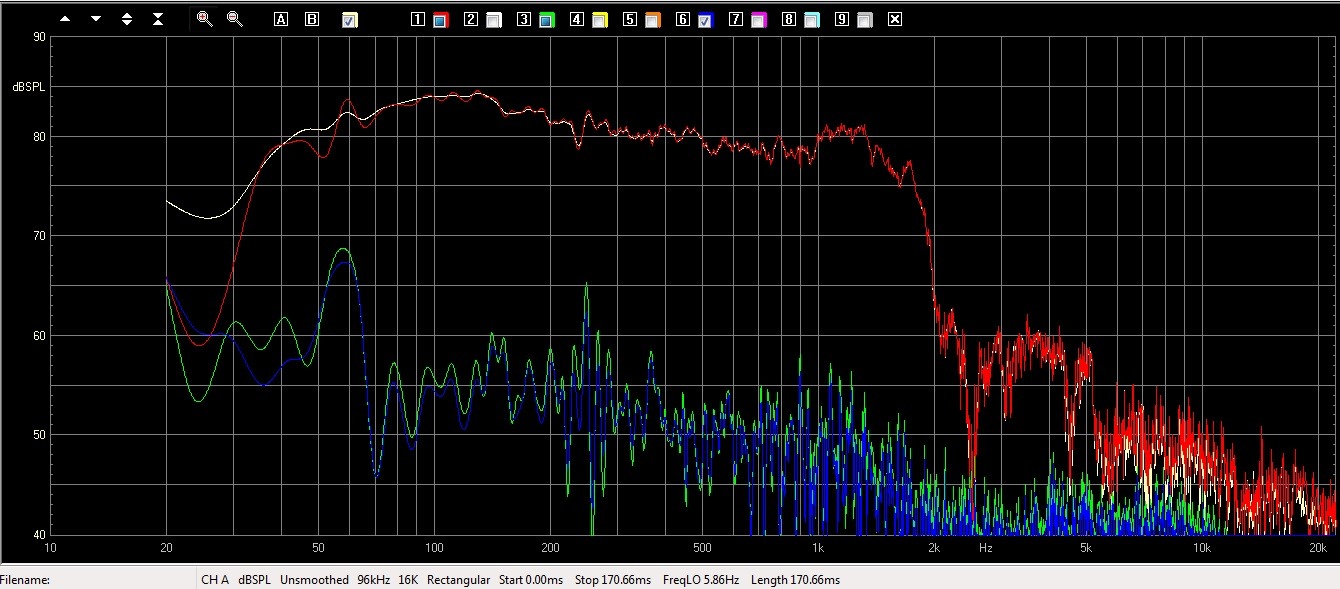Click the 100 frequency axis label

[433, 548]
